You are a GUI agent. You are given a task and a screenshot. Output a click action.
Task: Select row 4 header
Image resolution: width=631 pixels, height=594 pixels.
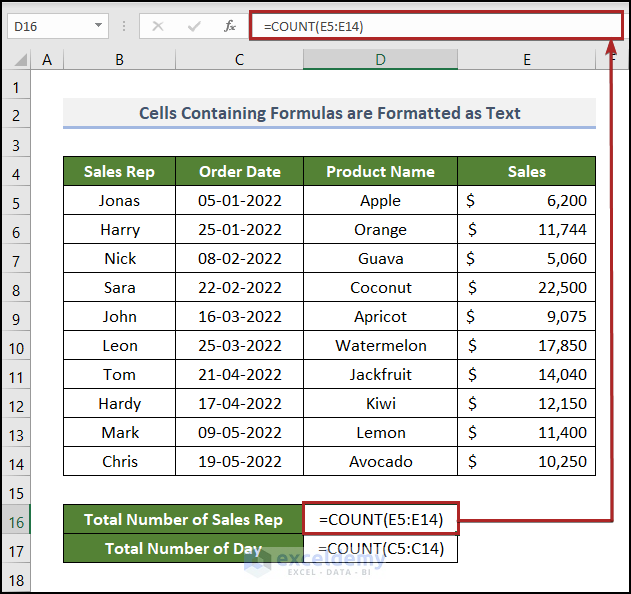coord(15,171)
